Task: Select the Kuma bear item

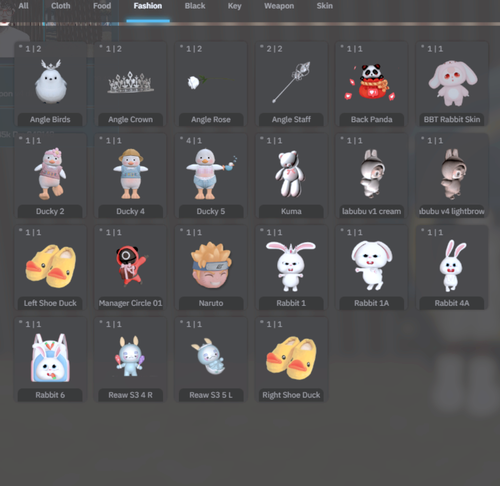Action: [x=290, y=174]
